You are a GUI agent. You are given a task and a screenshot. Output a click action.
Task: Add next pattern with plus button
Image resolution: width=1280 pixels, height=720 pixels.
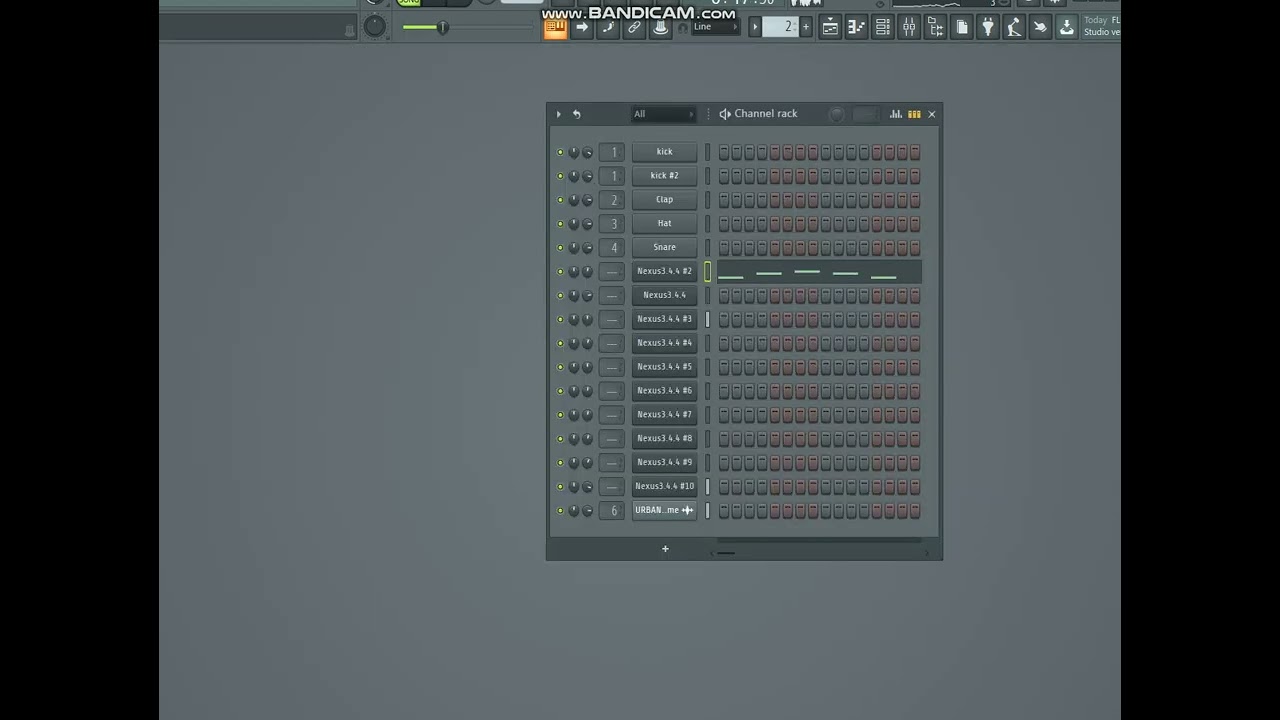click(806, 27)
